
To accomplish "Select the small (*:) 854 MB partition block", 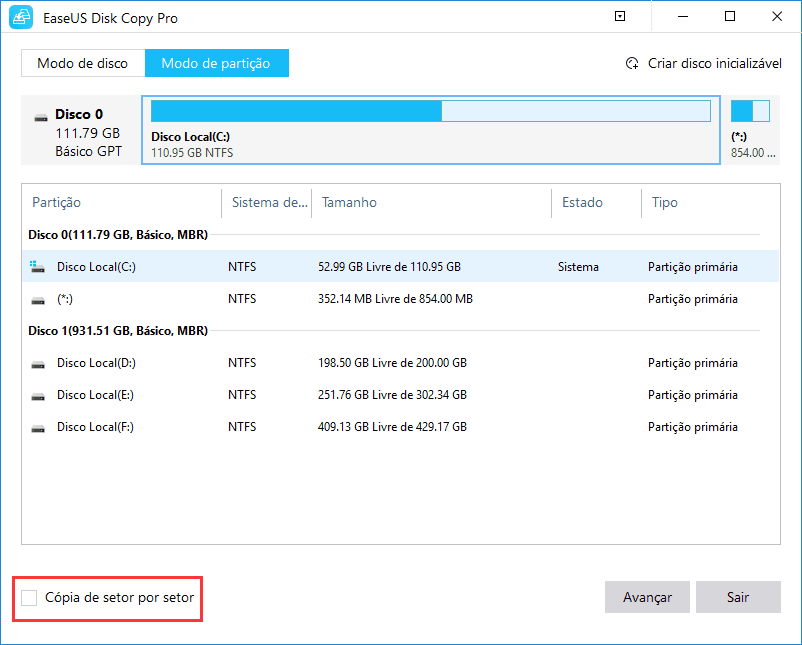I will 750,130.
